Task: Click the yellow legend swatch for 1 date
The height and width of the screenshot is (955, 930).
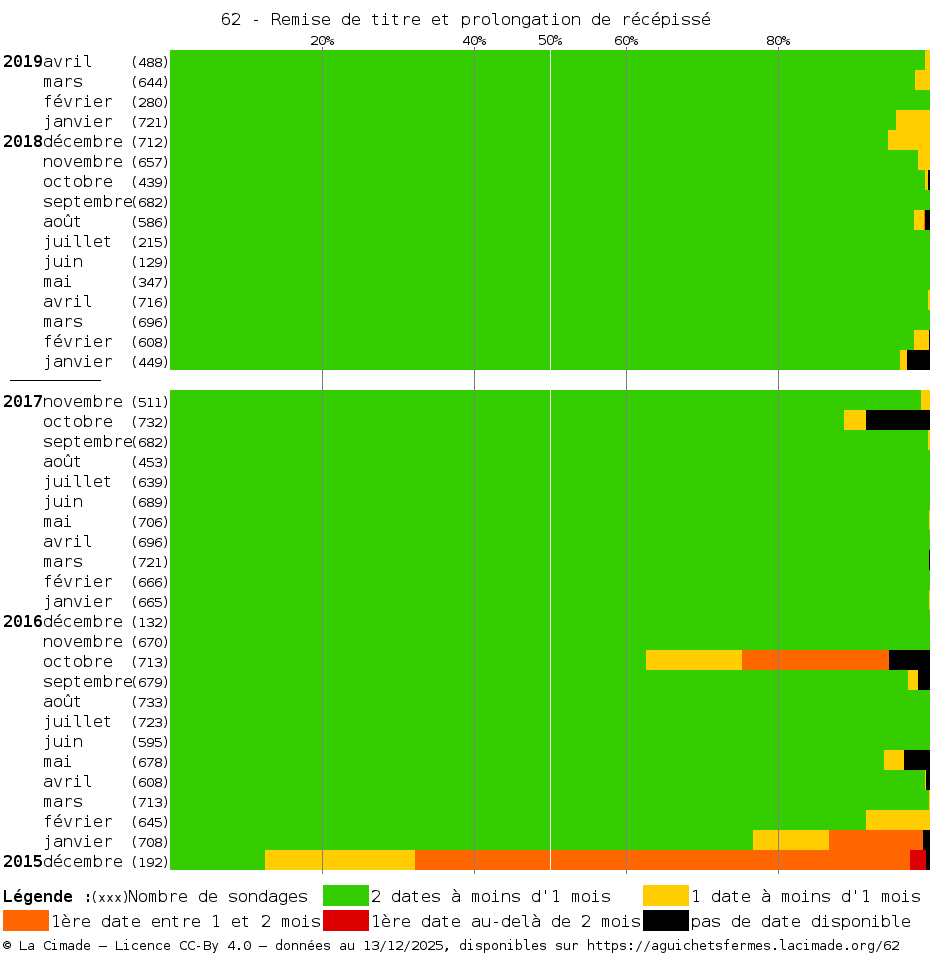Action: [x=666, y=895]
